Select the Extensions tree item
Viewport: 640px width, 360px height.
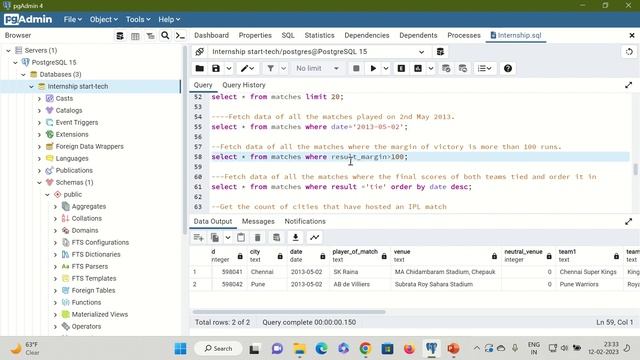(72, 134)
